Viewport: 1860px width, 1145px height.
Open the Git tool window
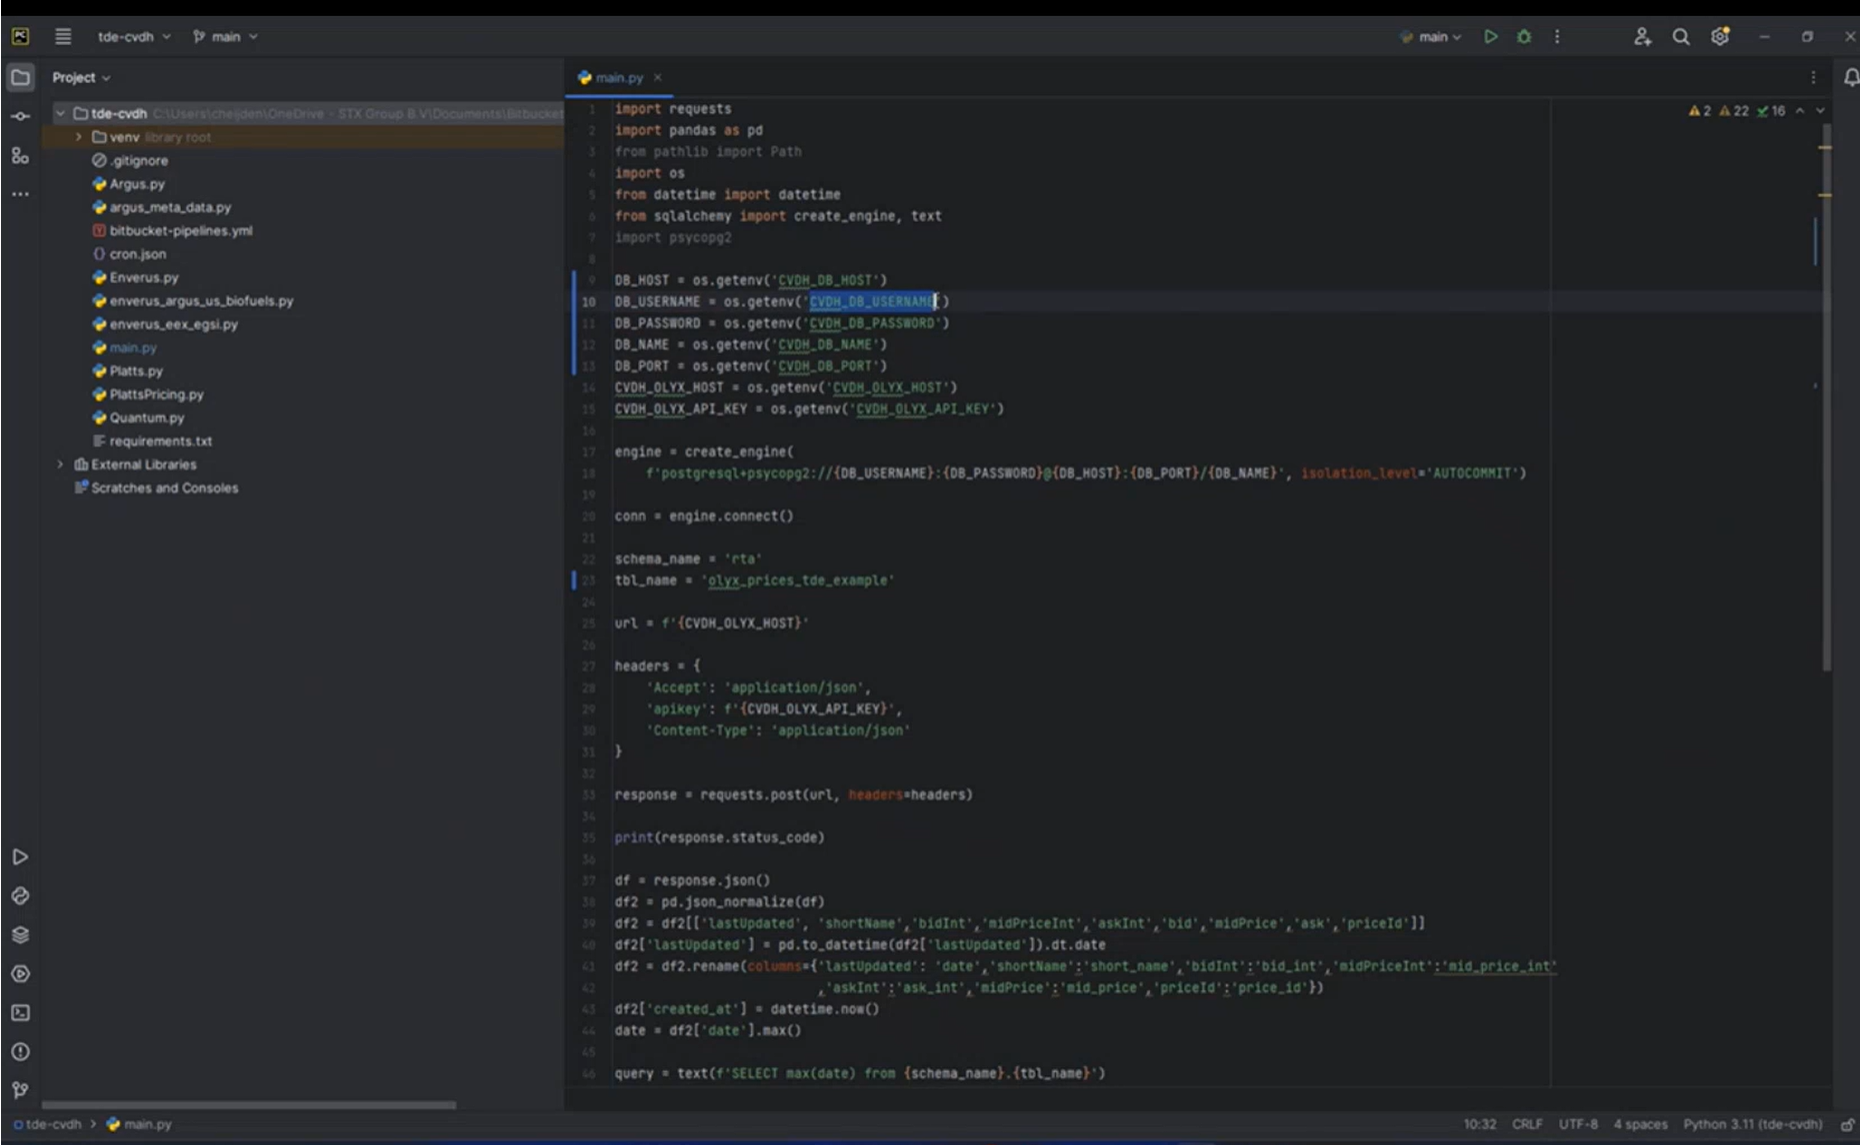[x=20, y=1091]
